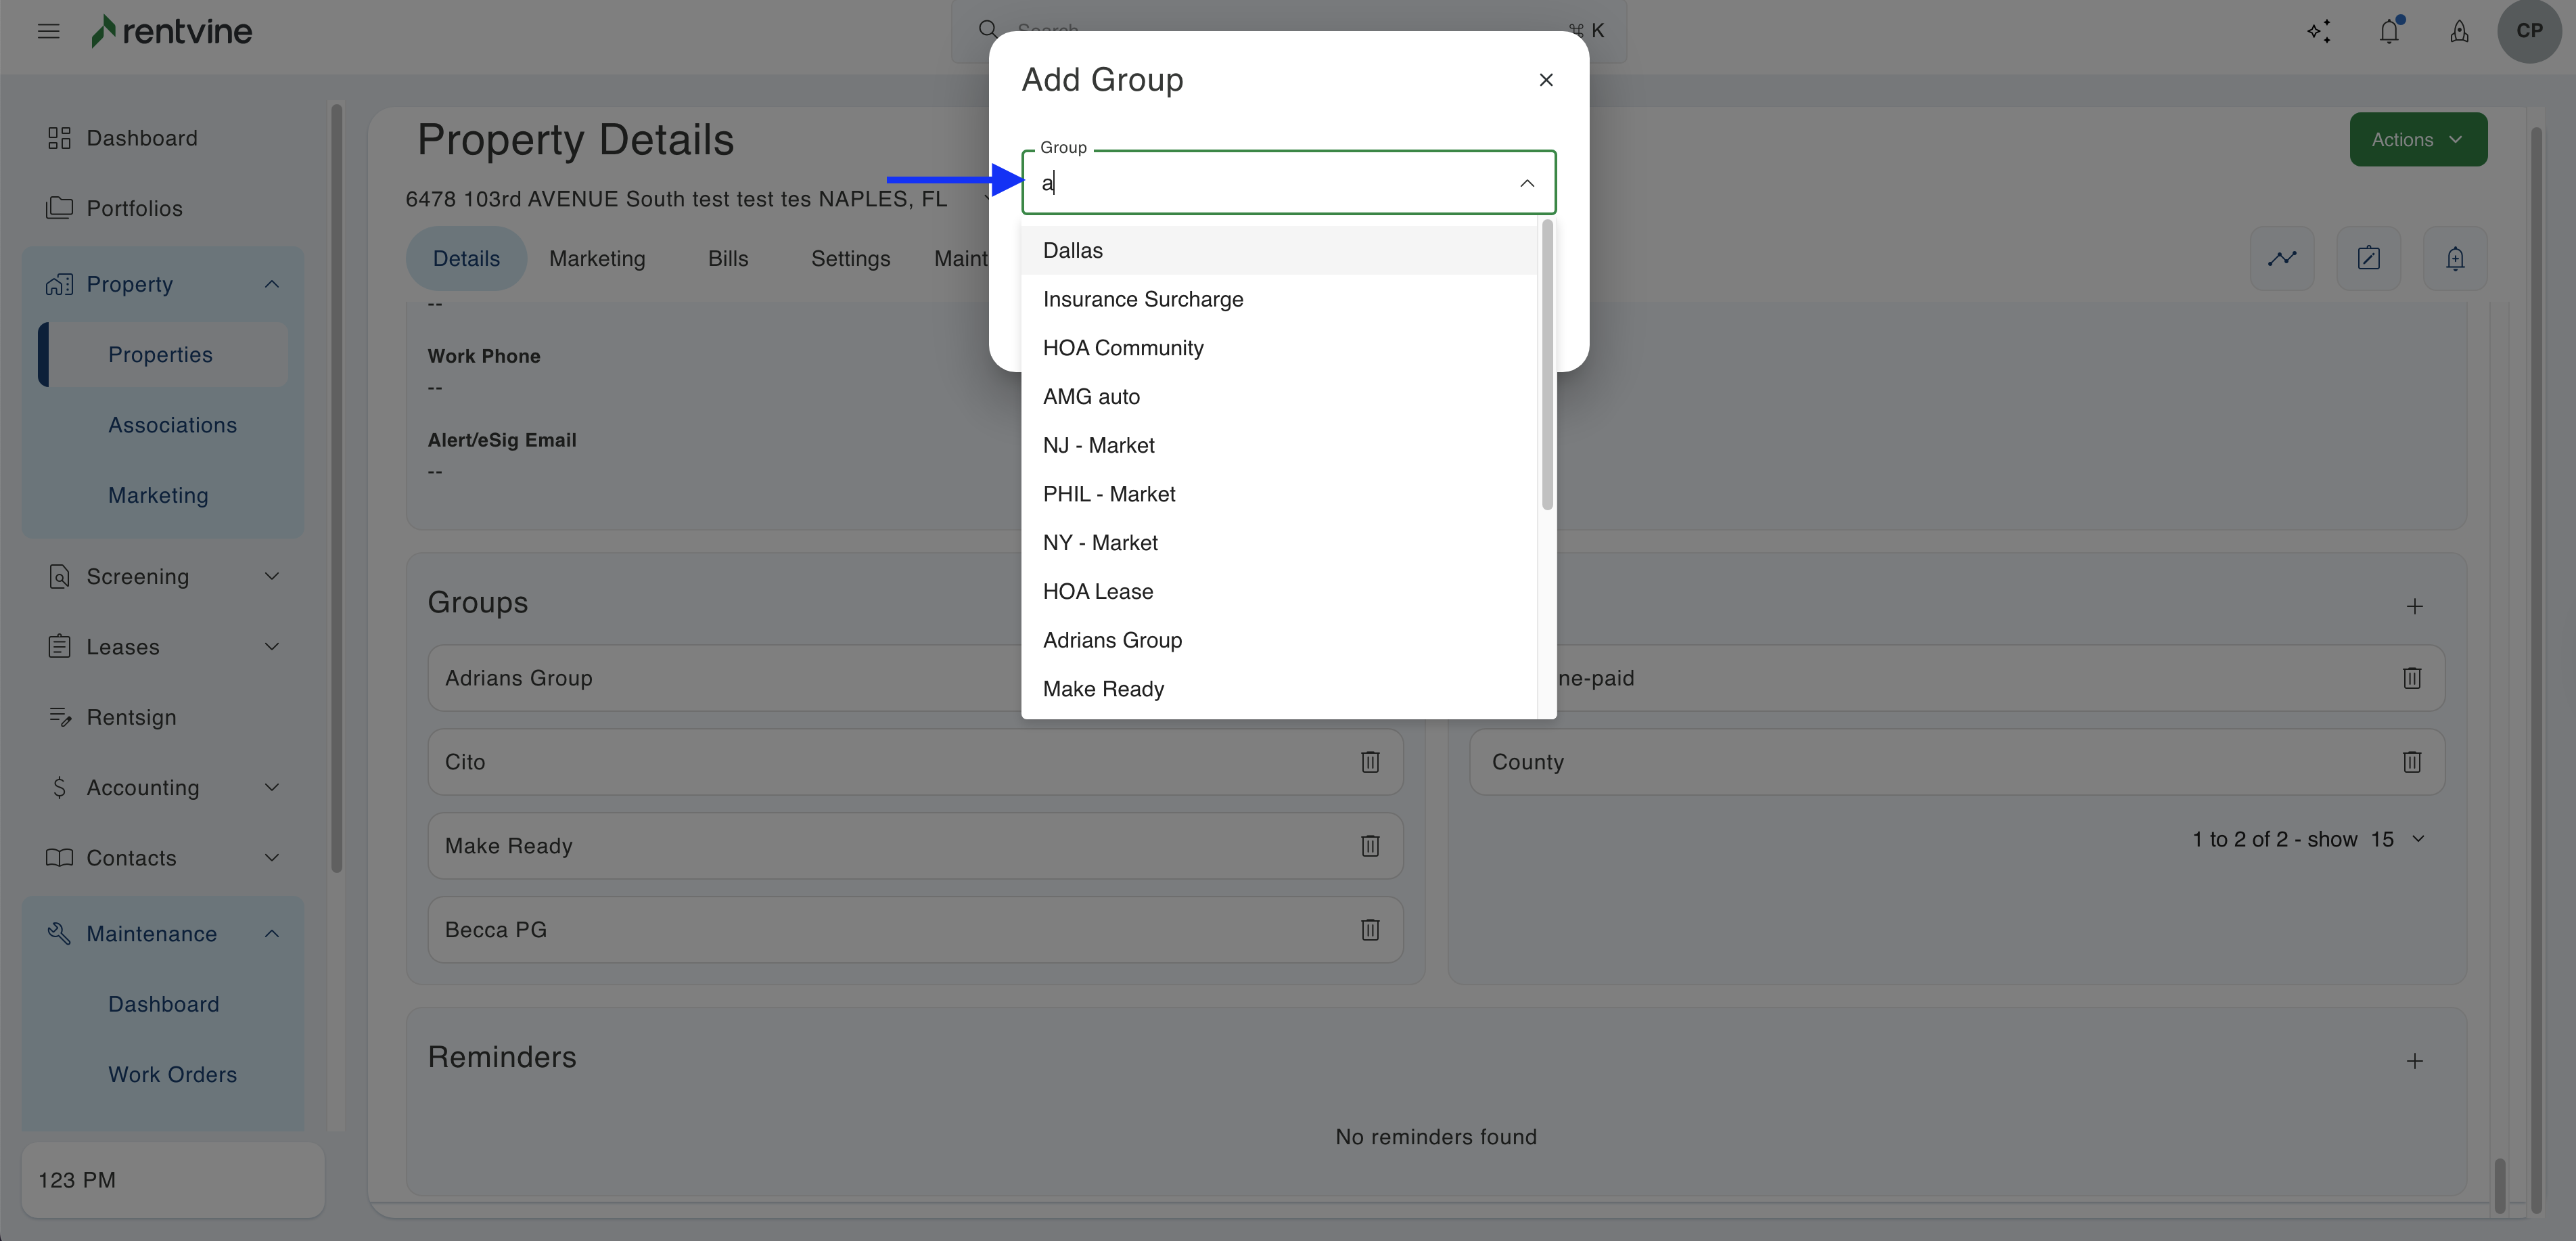Open the notifications bell
Screen dimensions: 2576x1241
[x=2389, y=31]
